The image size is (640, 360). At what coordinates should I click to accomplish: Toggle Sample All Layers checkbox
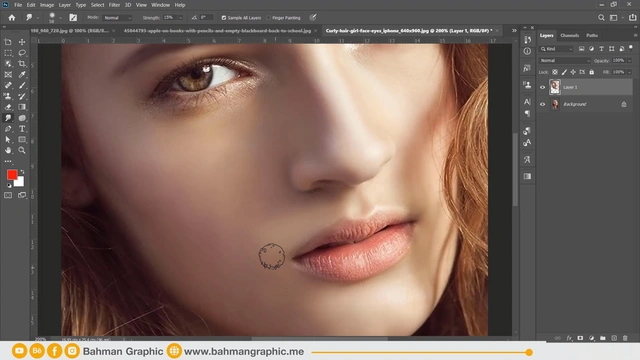(x=224, y=18)
